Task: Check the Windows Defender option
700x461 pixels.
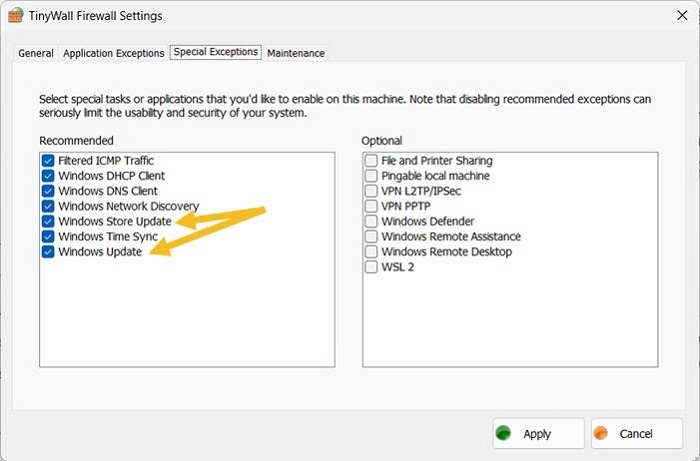Action: 371,221
